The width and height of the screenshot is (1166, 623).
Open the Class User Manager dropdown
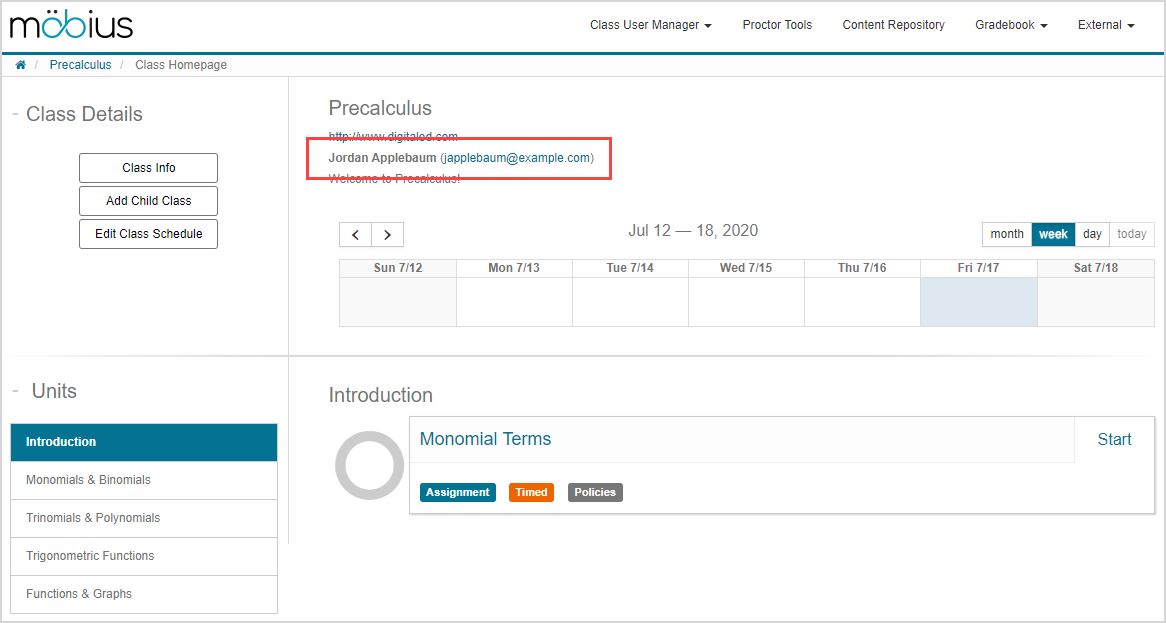tap(650, 25)
